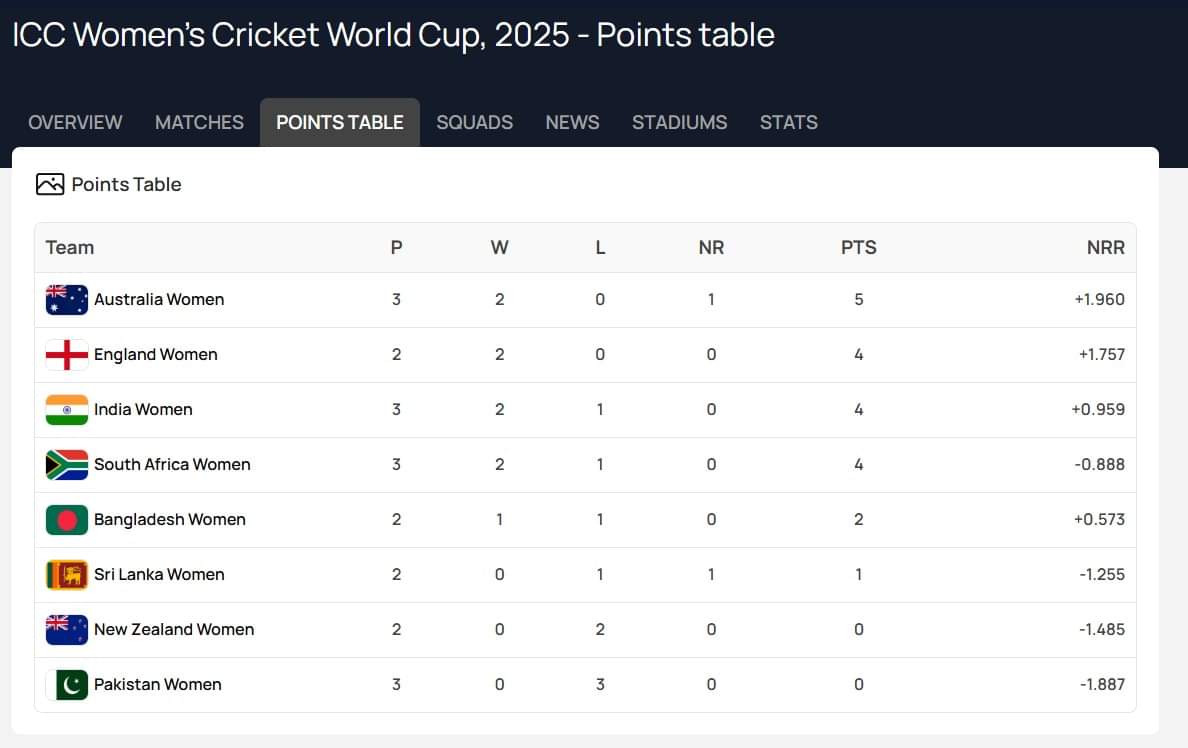Screen dimensions: 1188x748
Task: Open the Australia Women team link
Action: click(x=159, y=300)
